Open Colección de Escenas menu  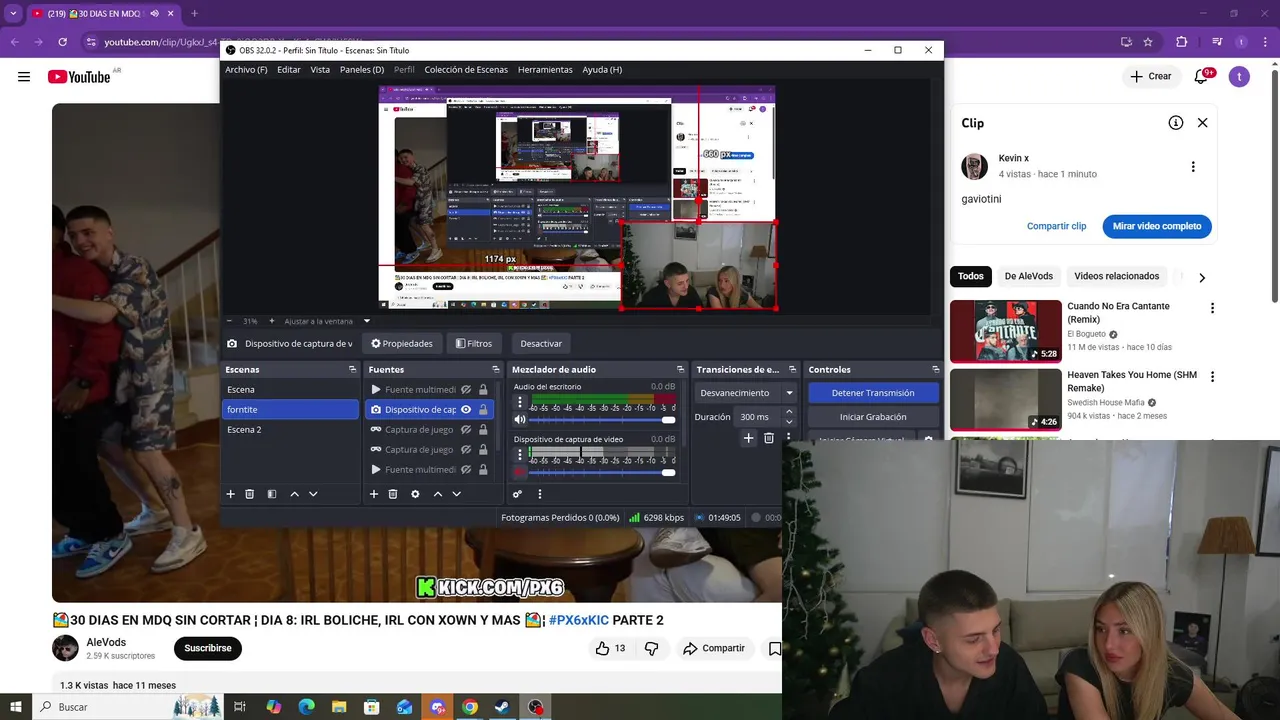click(466, 70)
